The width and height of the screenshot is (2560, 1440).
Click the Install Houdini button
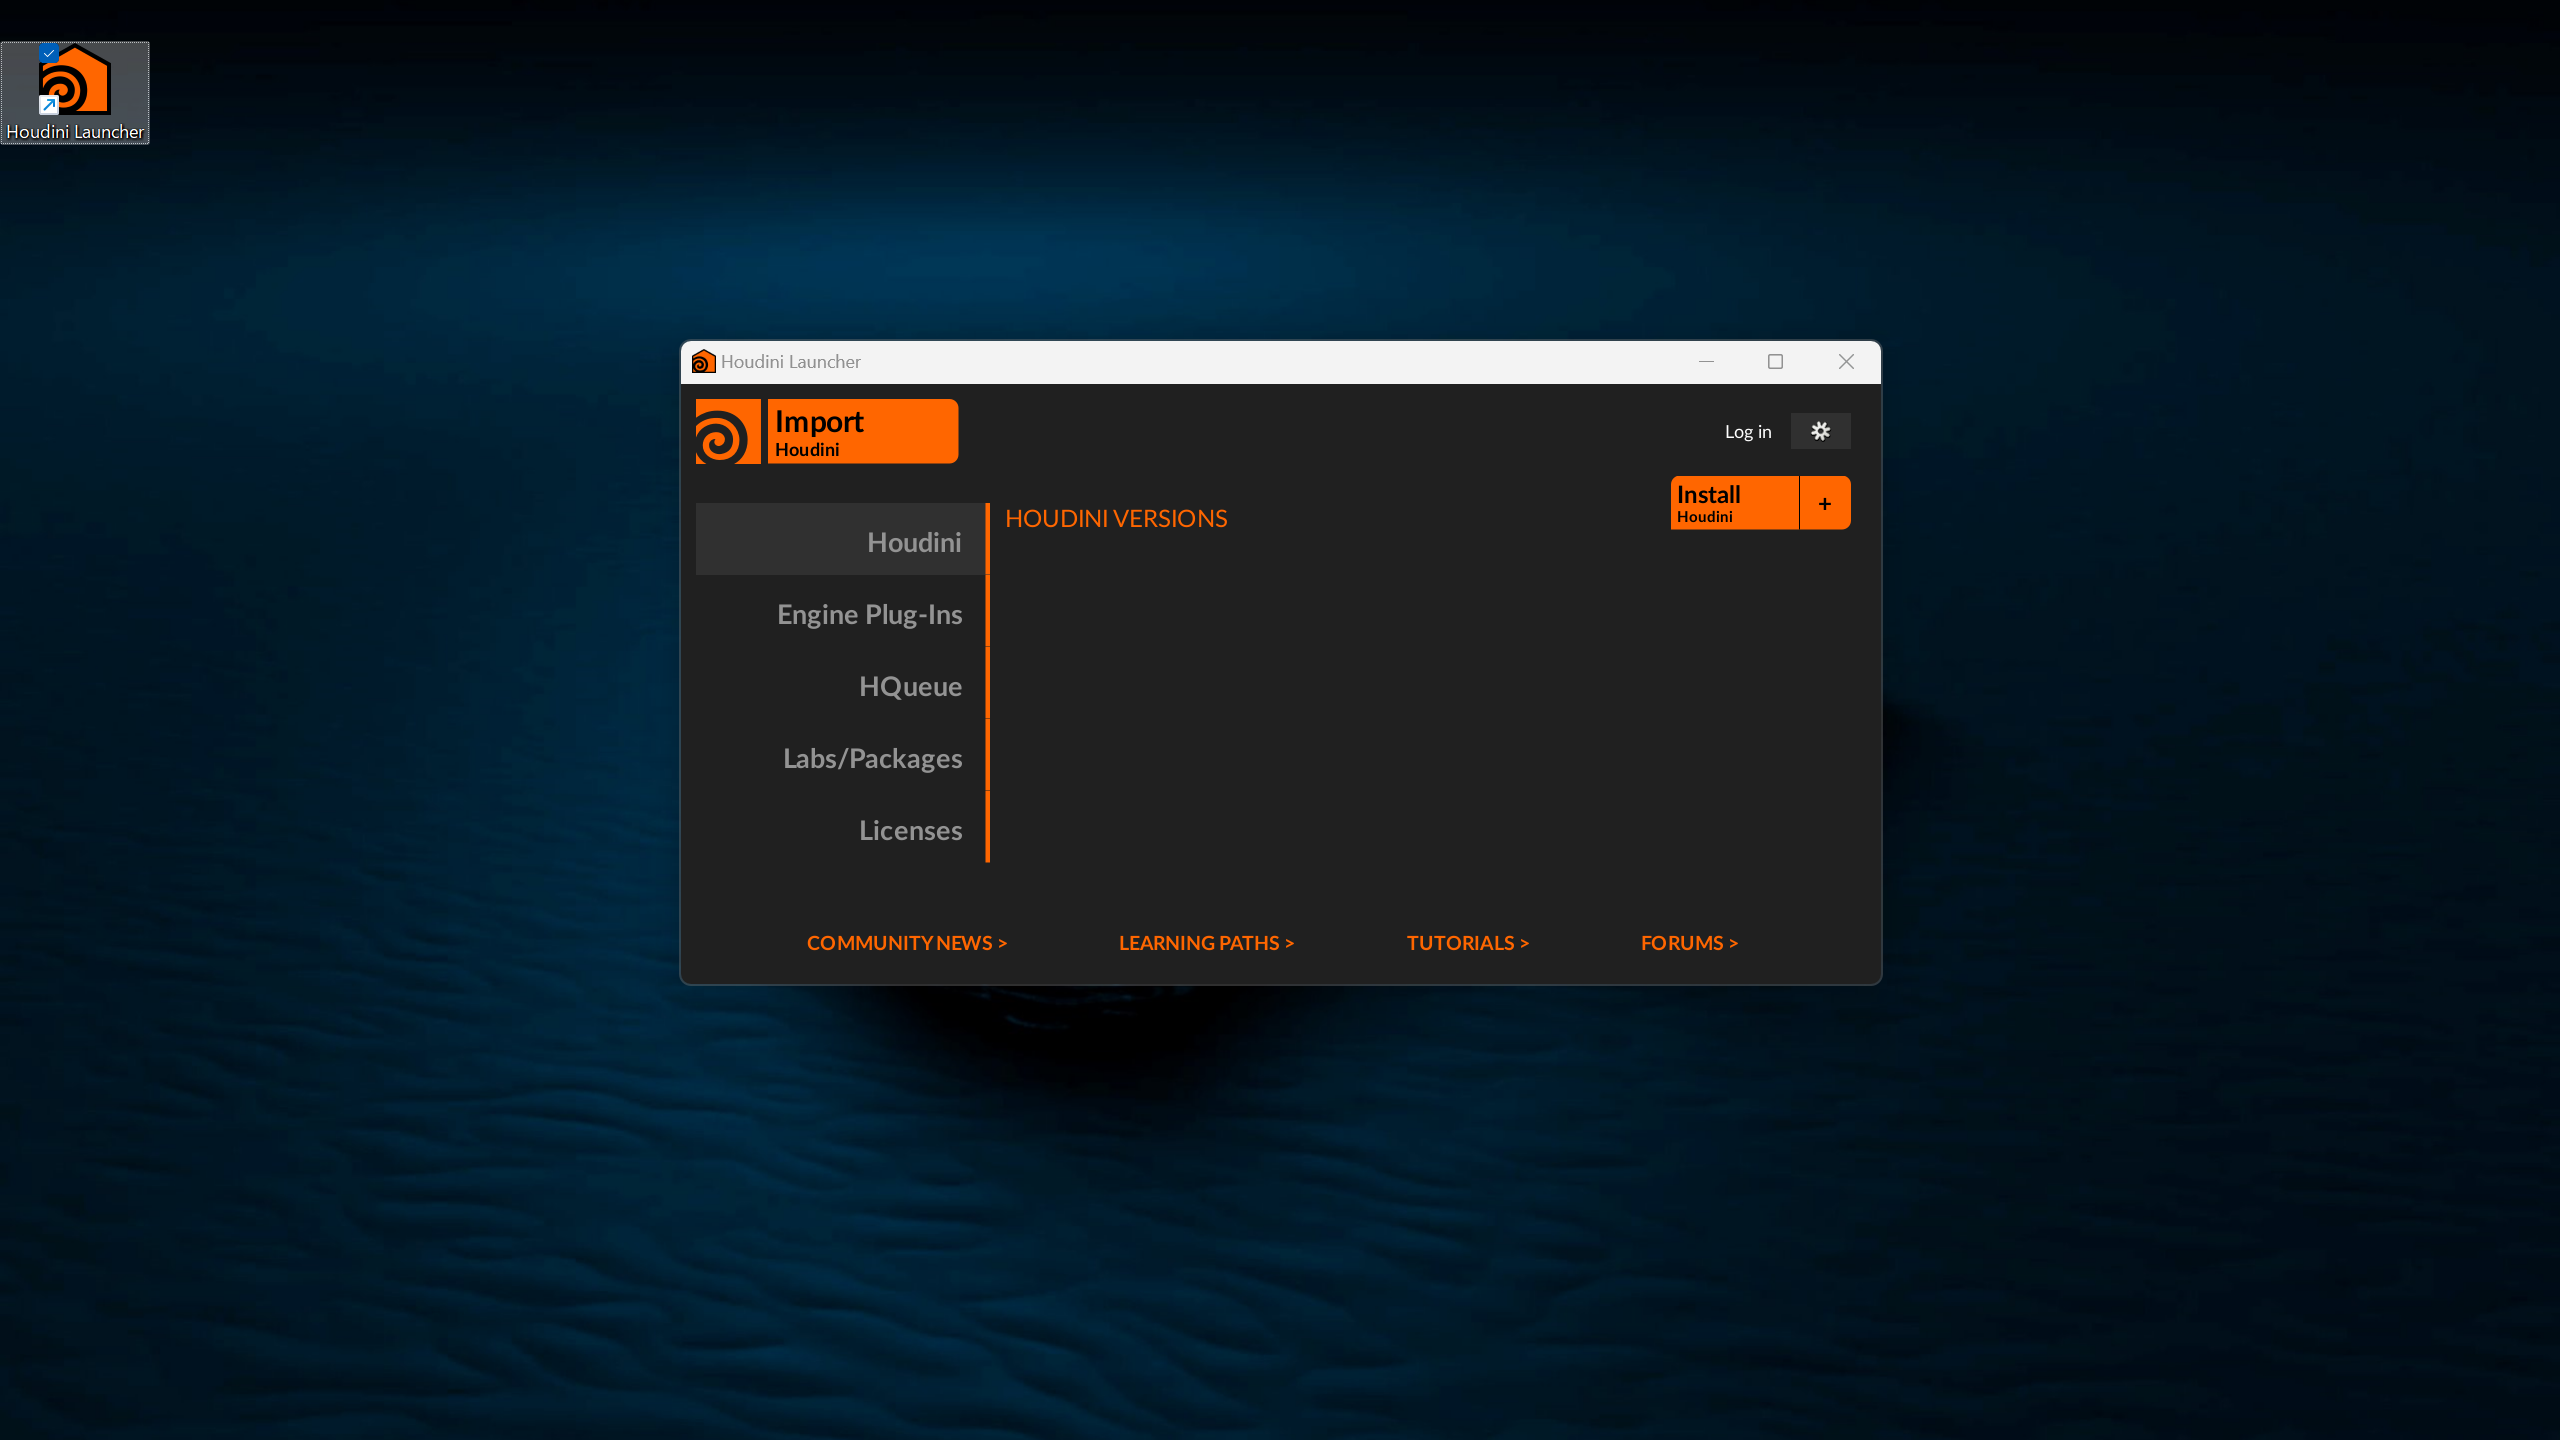pos(1735,503)
